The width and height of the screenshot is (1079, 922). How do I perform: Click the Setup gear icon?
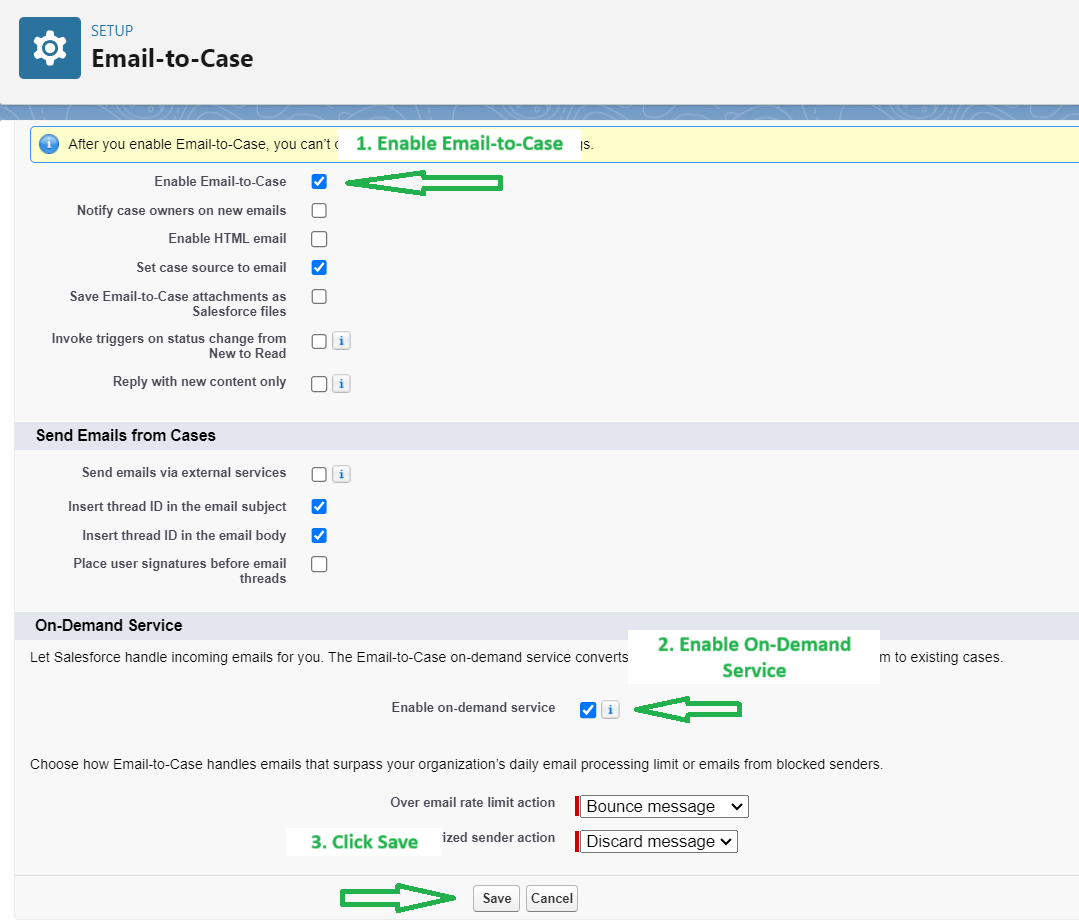pyautogui.click(x=49, y=47)
